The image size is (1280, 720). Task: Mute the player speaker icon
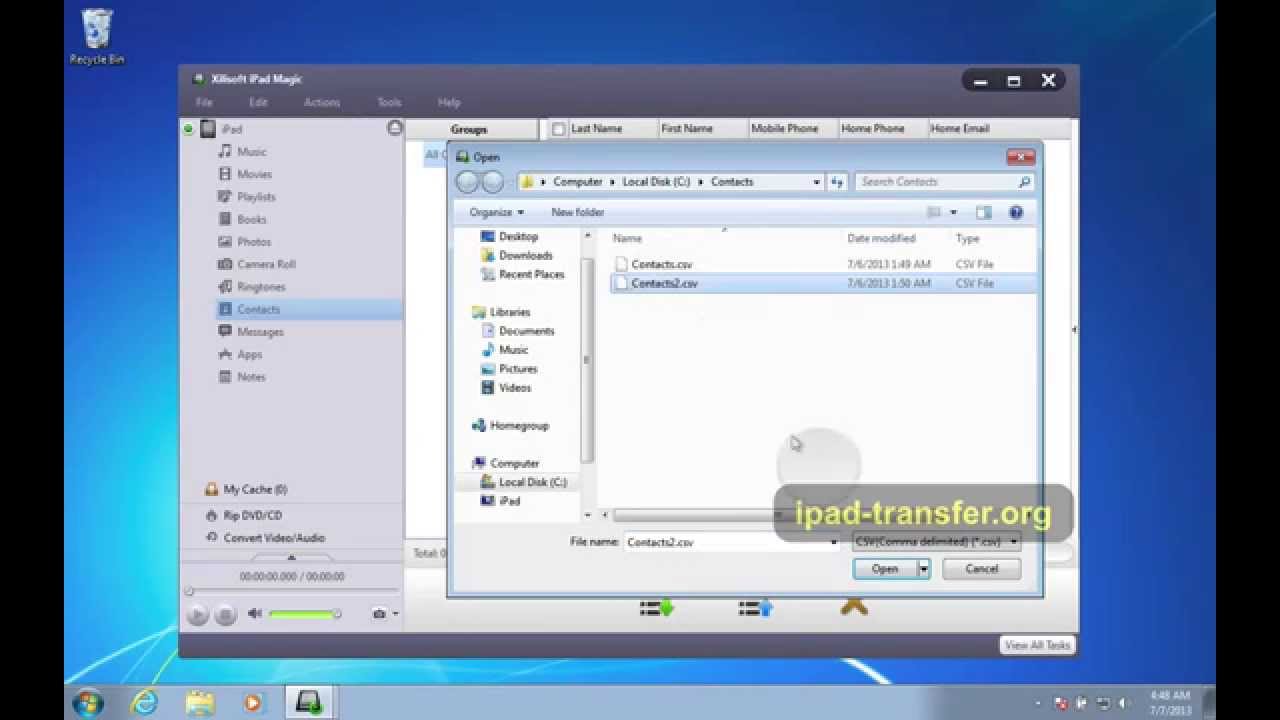tap(255, 614)
